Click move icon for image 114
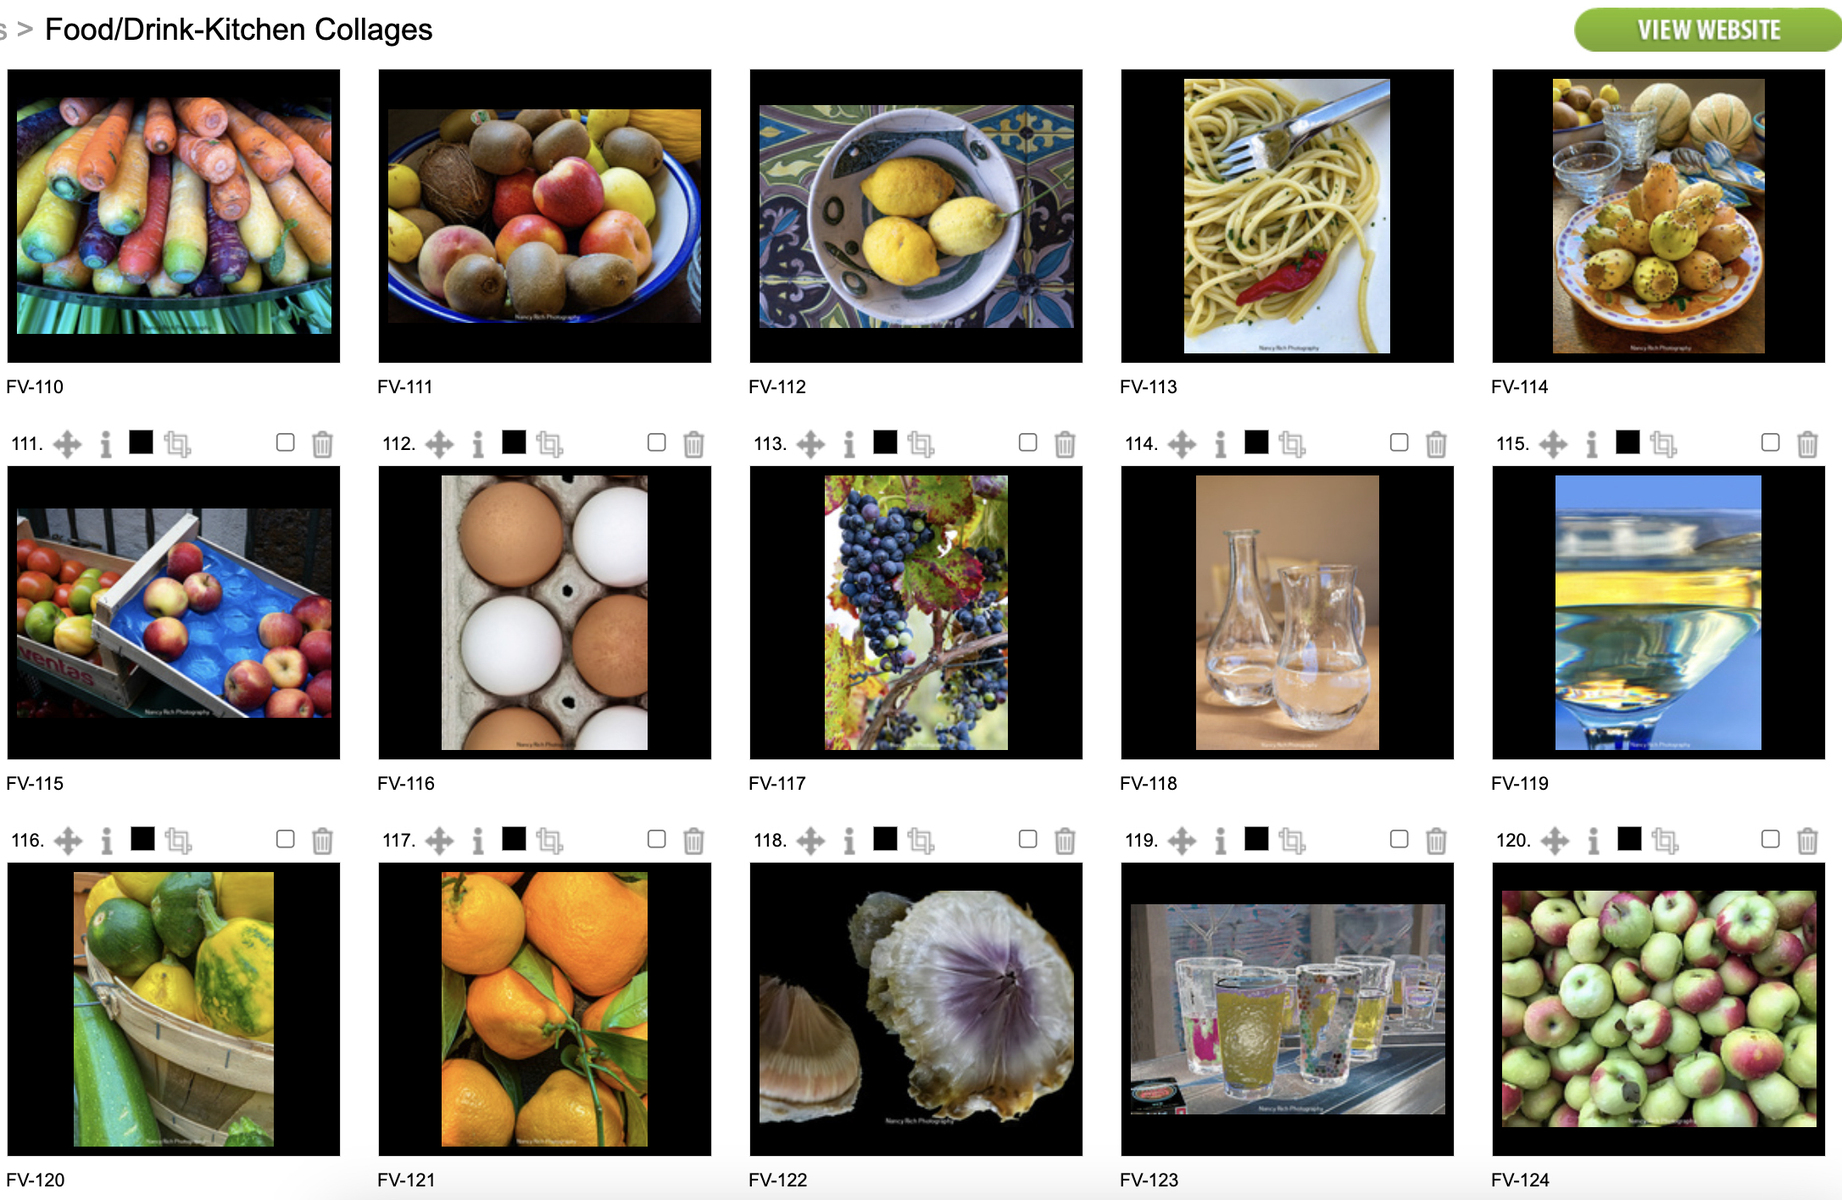Viewport: 1842px width, 1200px height. (1182, 444)
